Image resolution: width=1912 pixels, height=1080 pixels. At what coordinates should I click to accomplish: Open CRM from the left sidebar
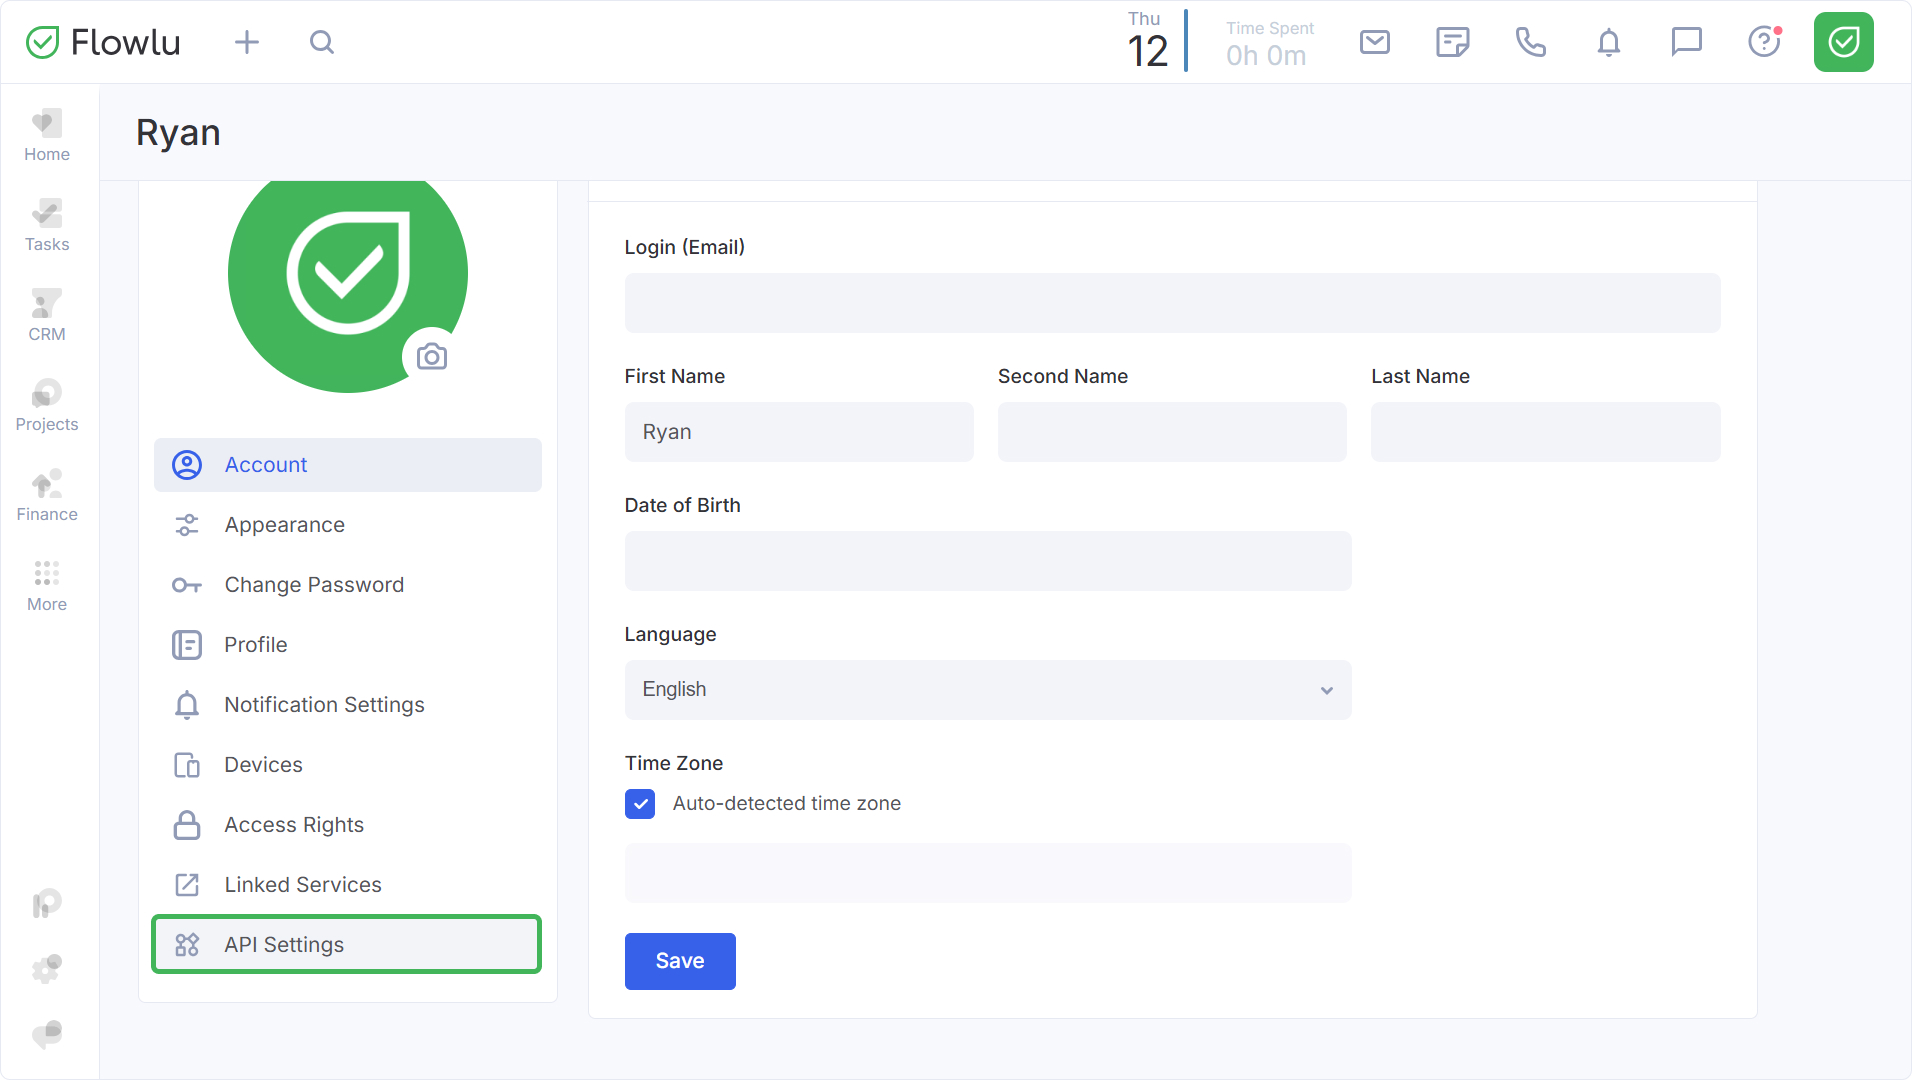tap(47, 315)
